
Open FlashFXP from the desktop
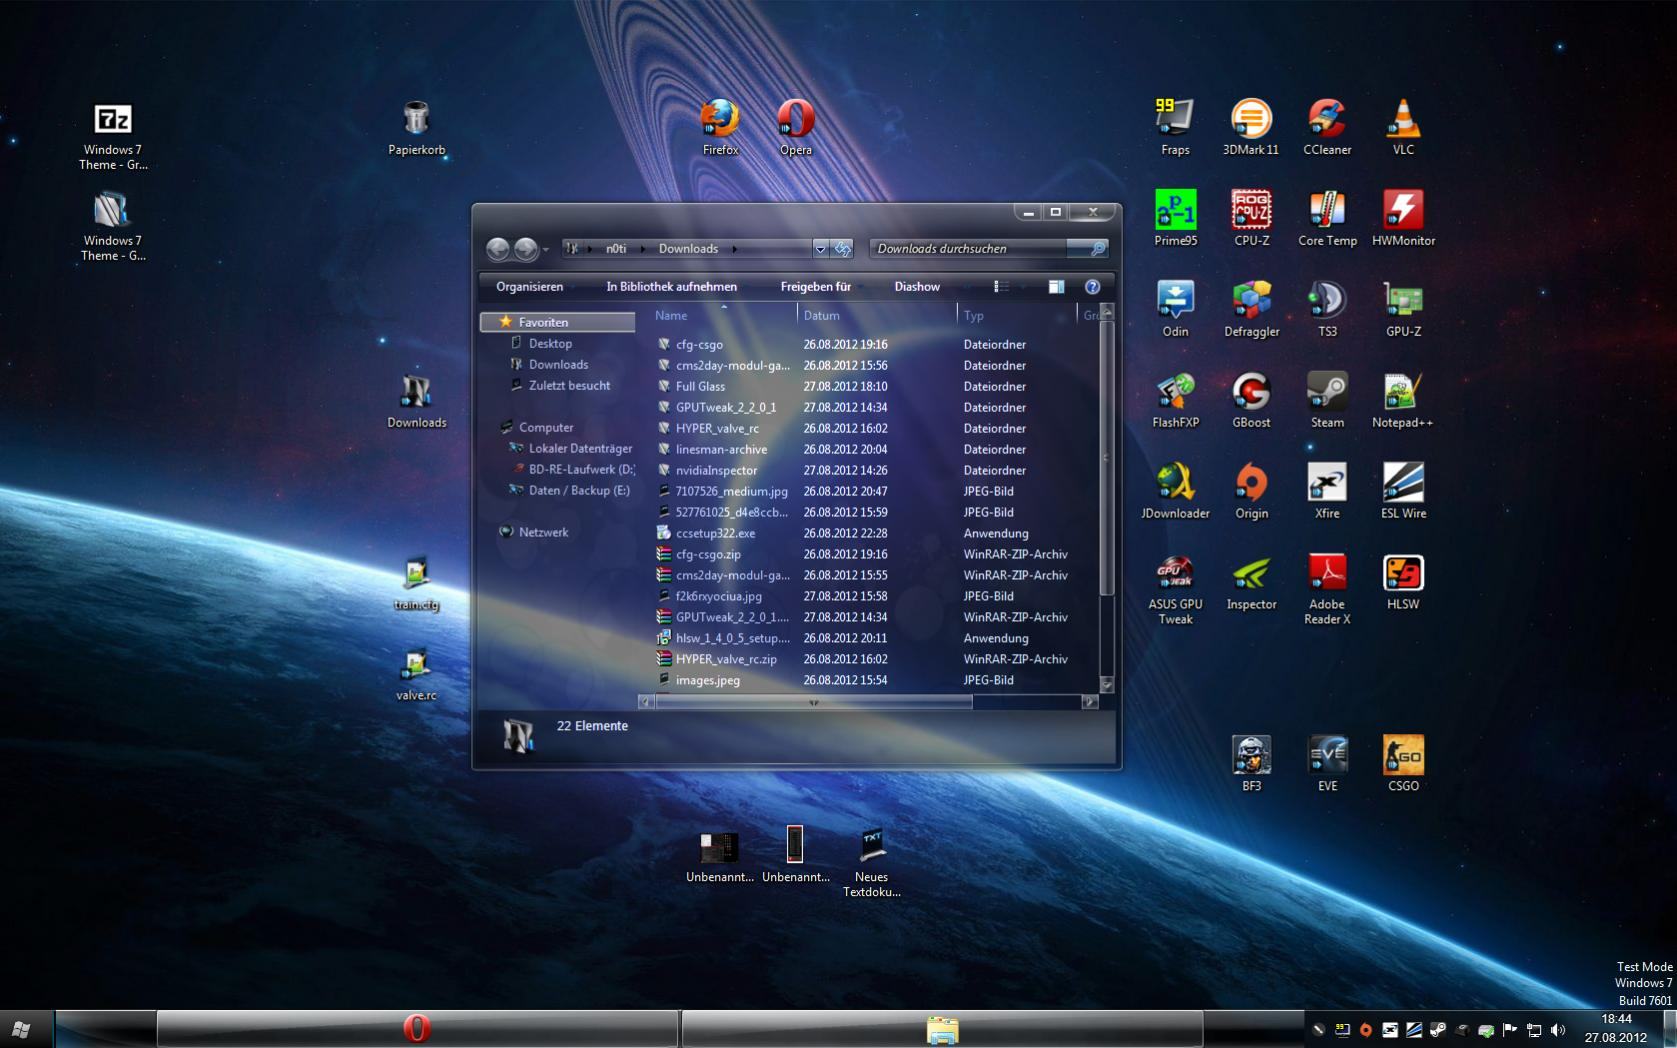(1175, 400)
